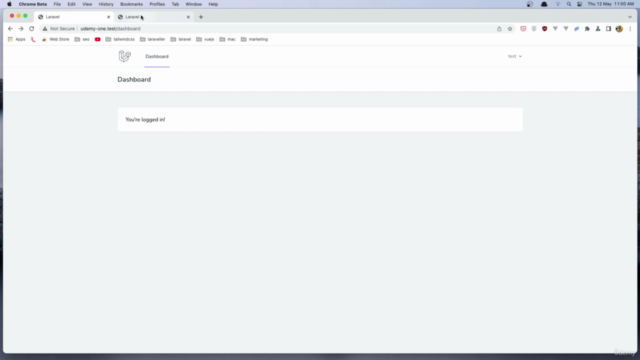640x360 pixels.
Task: Go back with the browser back arrow
Action: tap(10, 29)
